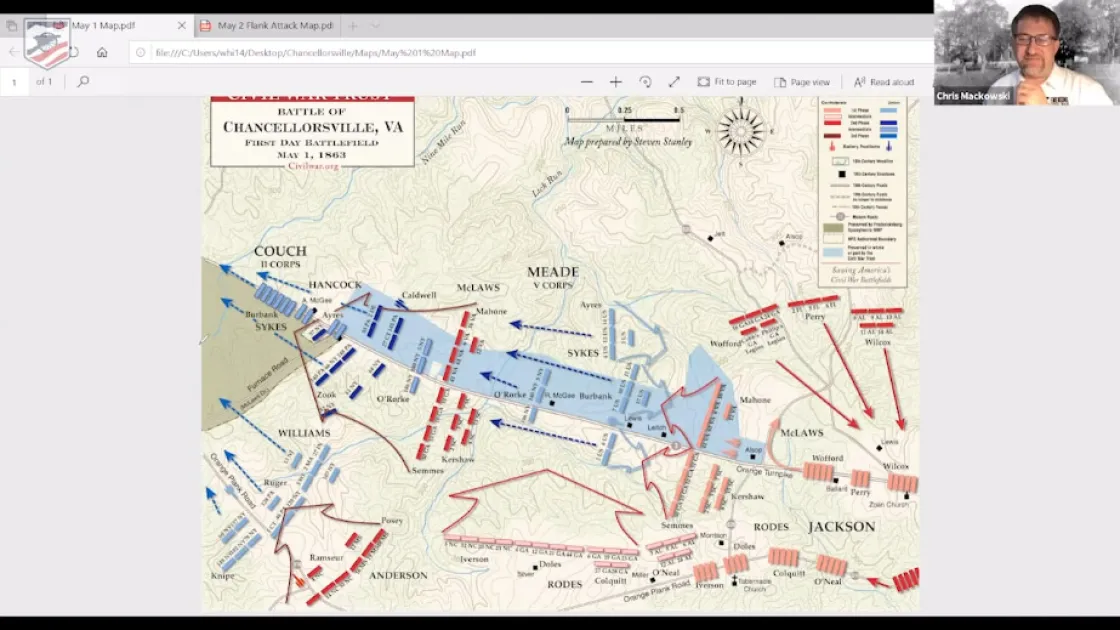This screenshot has width=1120, height=630.
Task: Select the May 1 Map.pdf tab
Action: (x=110, y=26)
